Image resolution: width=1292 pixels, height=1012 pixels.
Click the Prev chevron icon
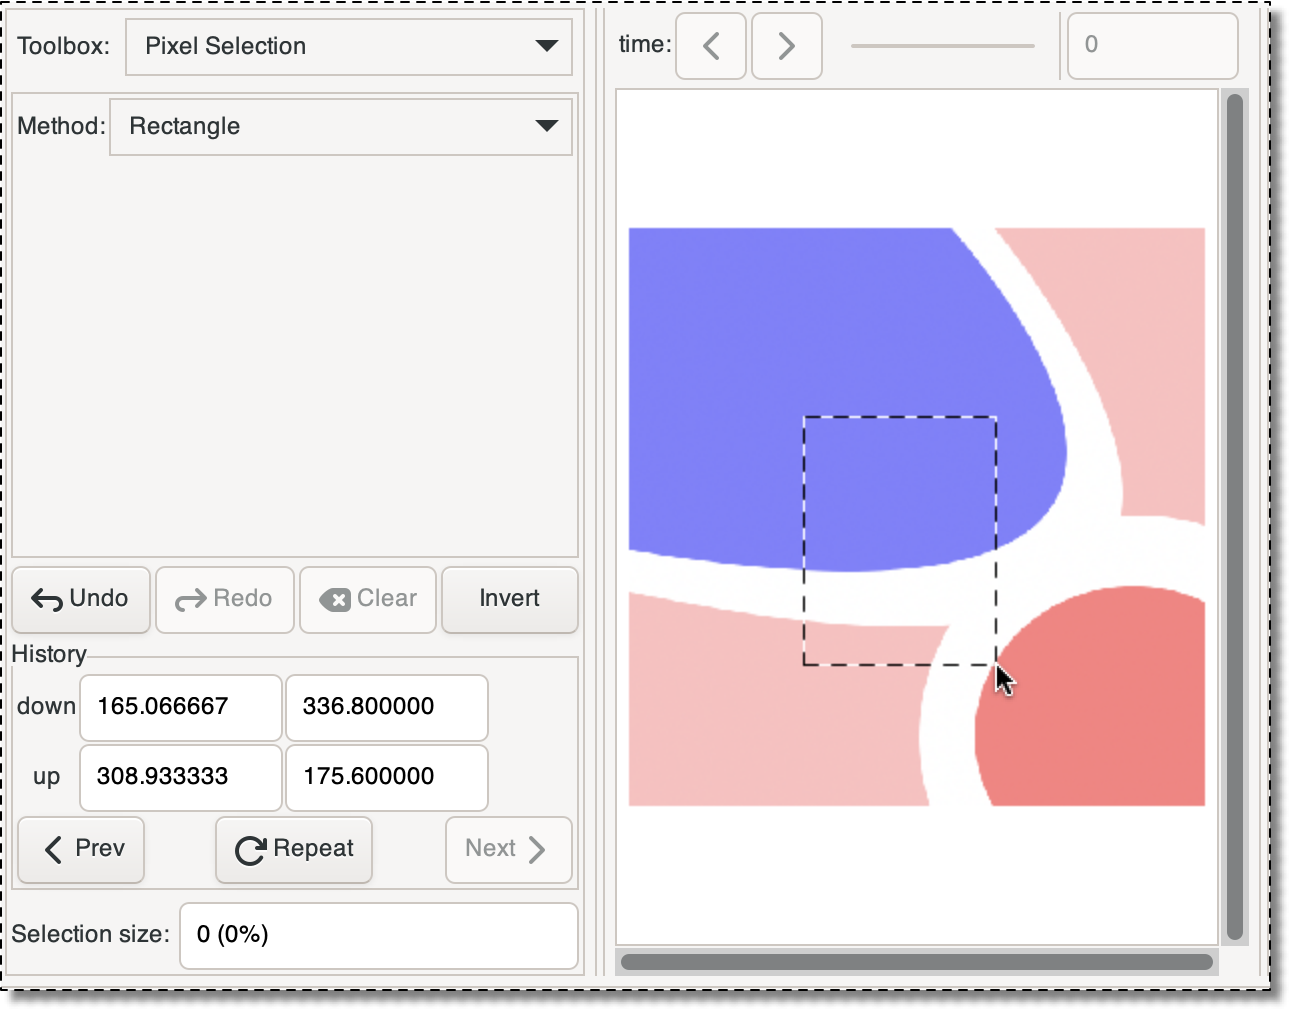click(55, 849)
